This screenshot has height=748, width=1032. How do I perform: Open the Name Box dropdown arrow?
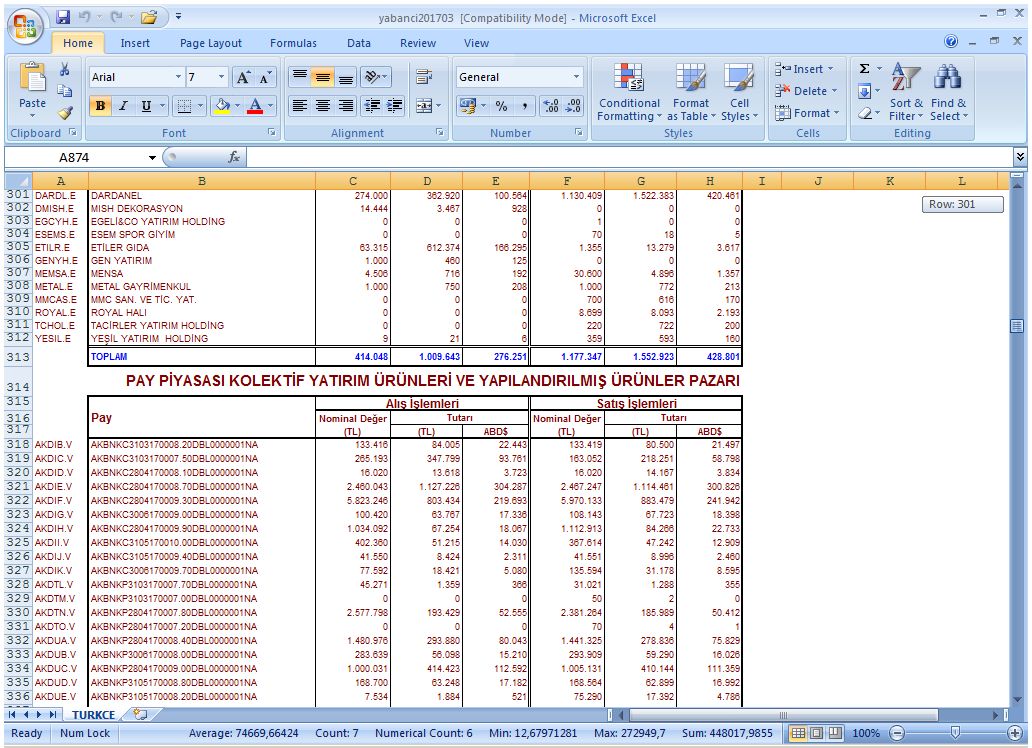(x=152, y=157)
